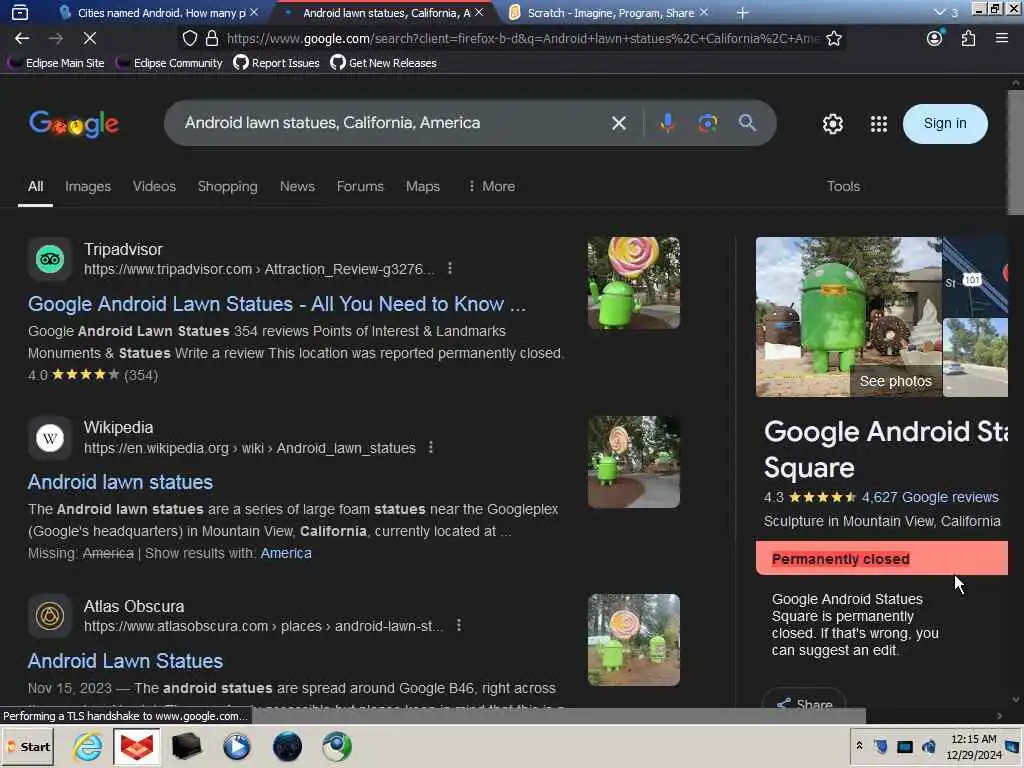Screen dimensions: 1024x768
Task: Show results with the America link
Action: [x=286, y=553]
